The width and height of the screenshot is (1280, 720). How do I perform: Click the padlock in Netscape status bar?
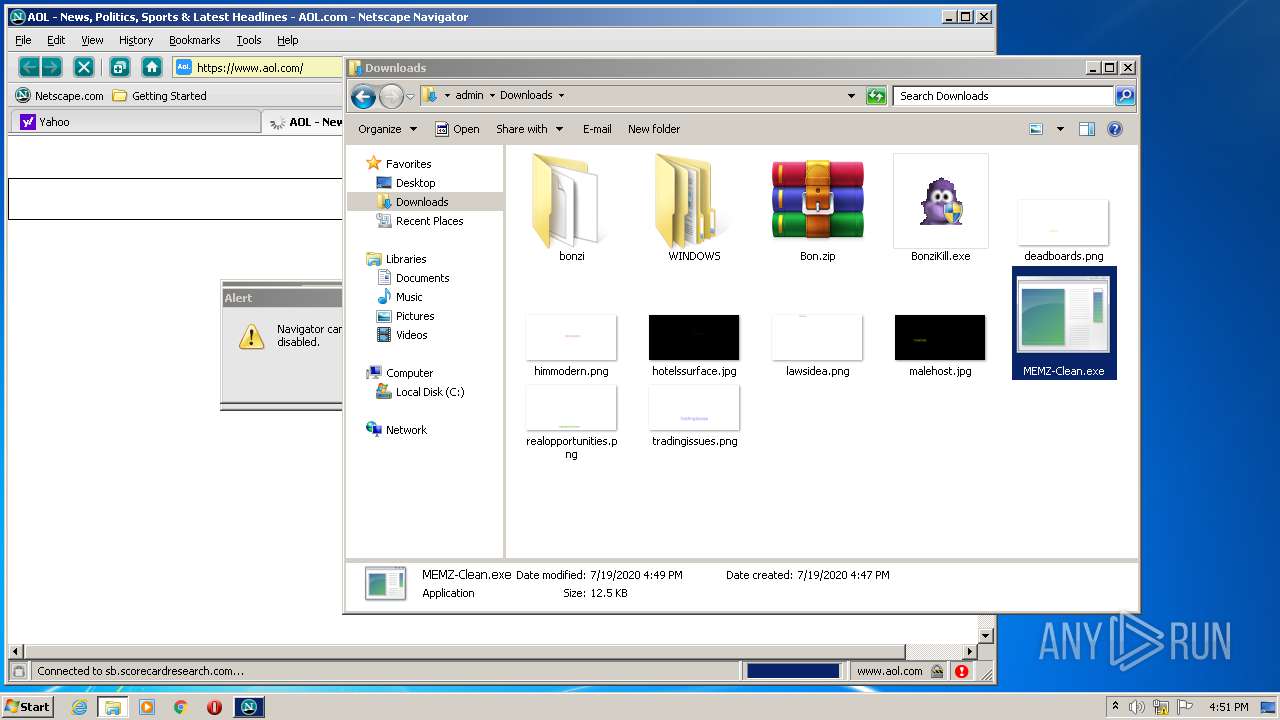[x=936, y=672]
